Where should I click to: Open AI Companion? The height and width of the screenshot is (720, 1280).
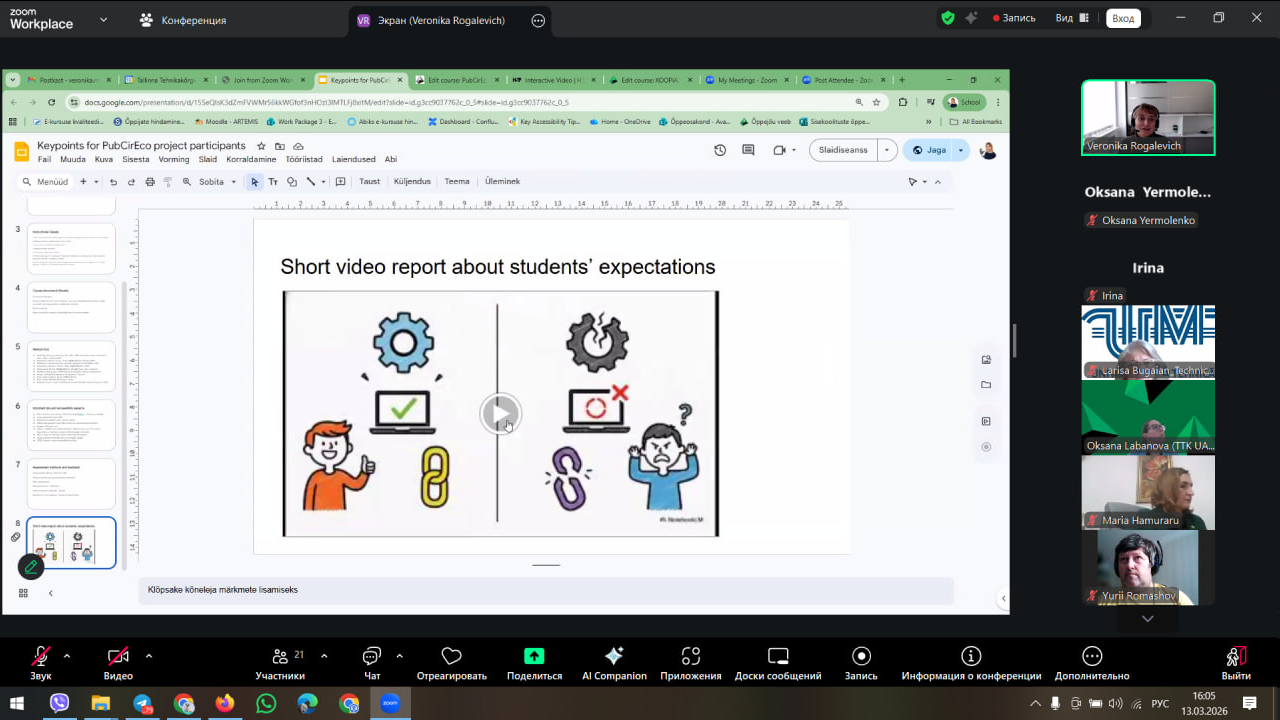[614, 656]
